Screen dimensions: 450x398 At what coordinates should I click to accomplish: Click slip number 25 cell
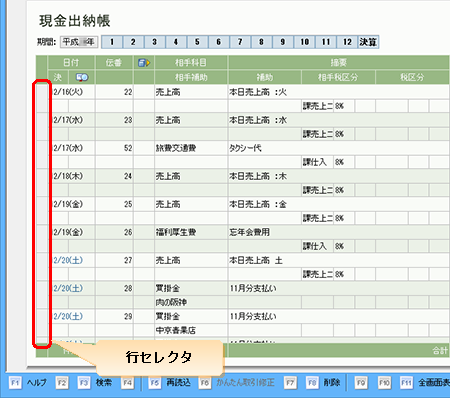point(114,204)
